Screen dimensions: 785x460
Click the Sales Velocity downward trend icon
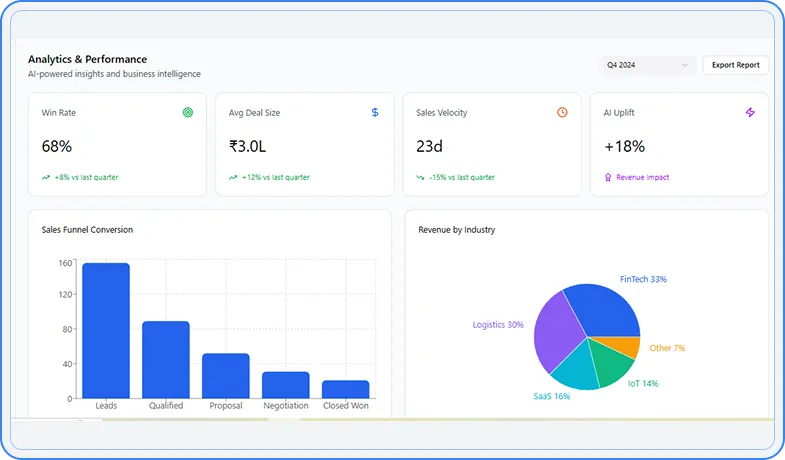(421, 177)
